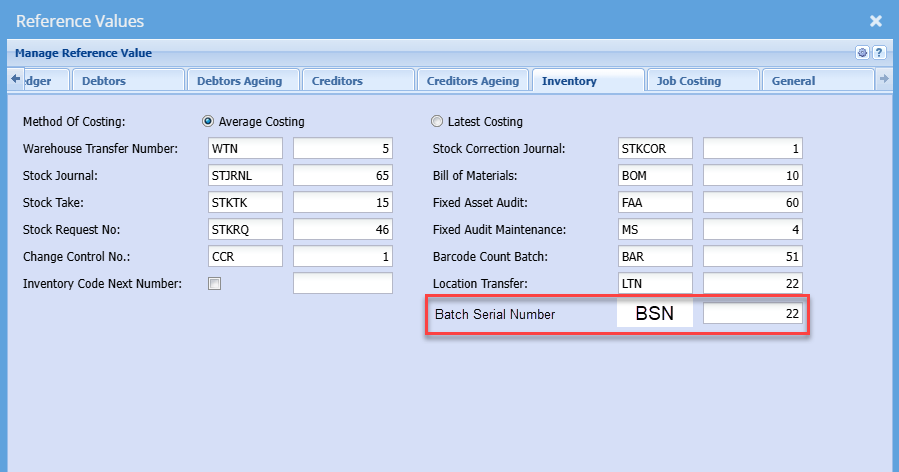Focus the Change Control No. CCR prefix field
Viewport: 899px width, 472px height.
point(245,257)
